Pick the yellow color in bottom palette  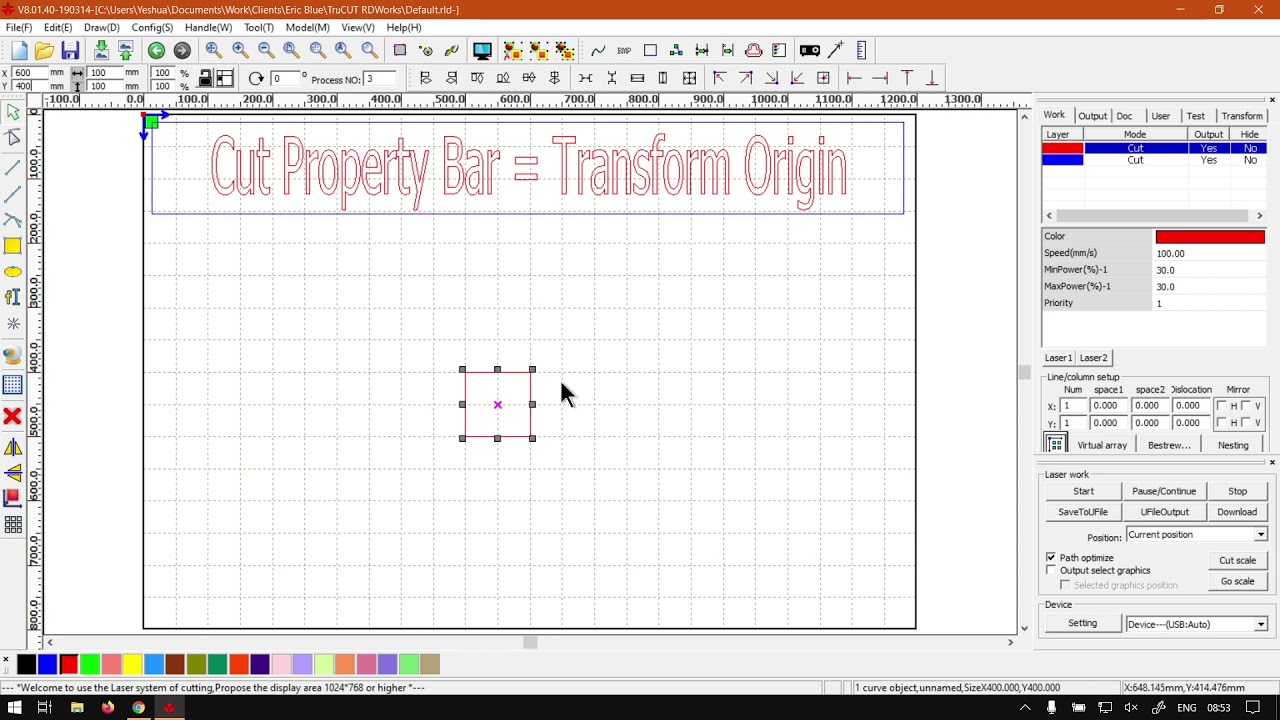(x=132, y=664)
